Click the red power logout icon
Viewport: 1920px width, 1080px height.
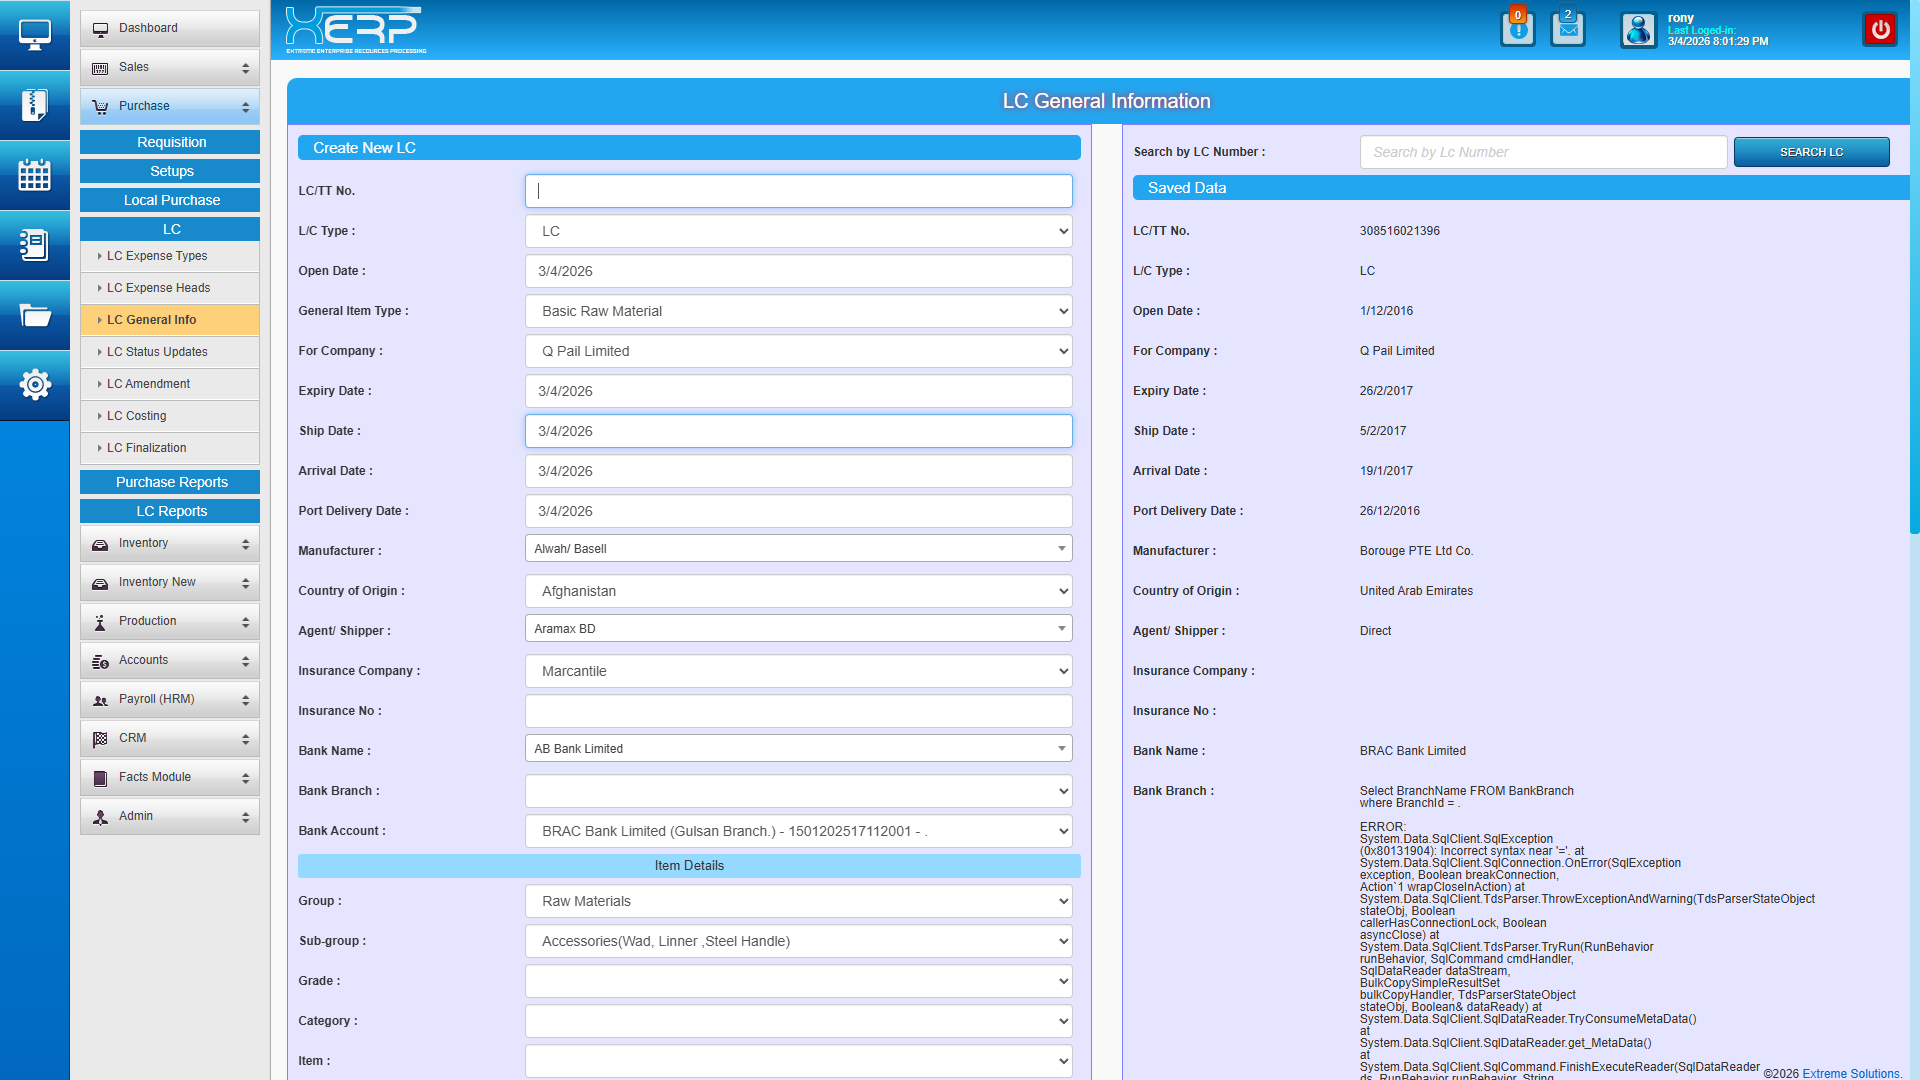tap(1880, 29)
